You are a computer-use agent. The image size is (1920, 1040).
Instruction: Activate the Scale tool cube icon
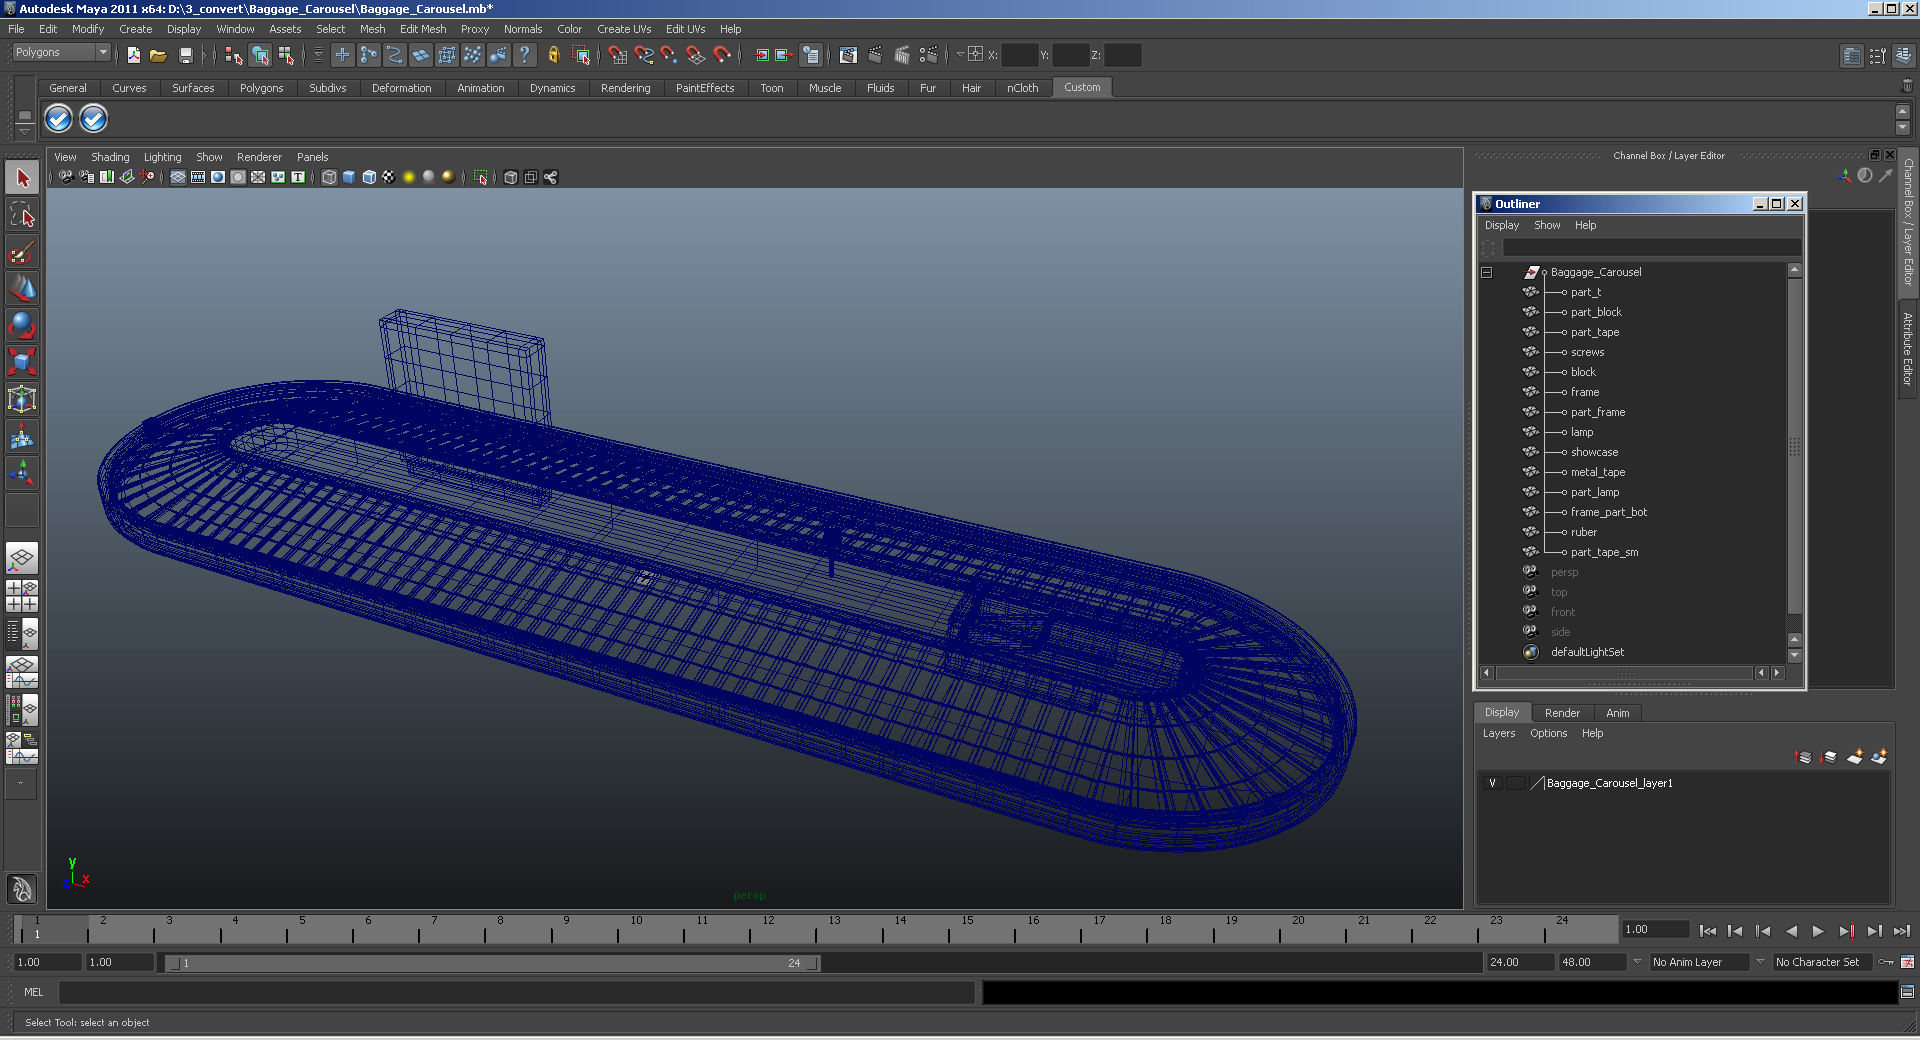(x=22, y=361)
